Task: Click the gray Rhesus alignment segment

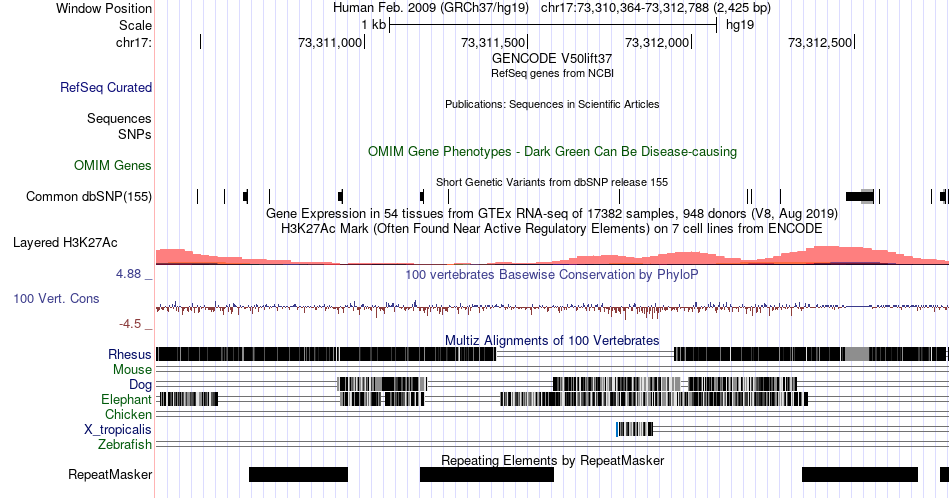Action: pyautogui.click(x=857, y=354)
